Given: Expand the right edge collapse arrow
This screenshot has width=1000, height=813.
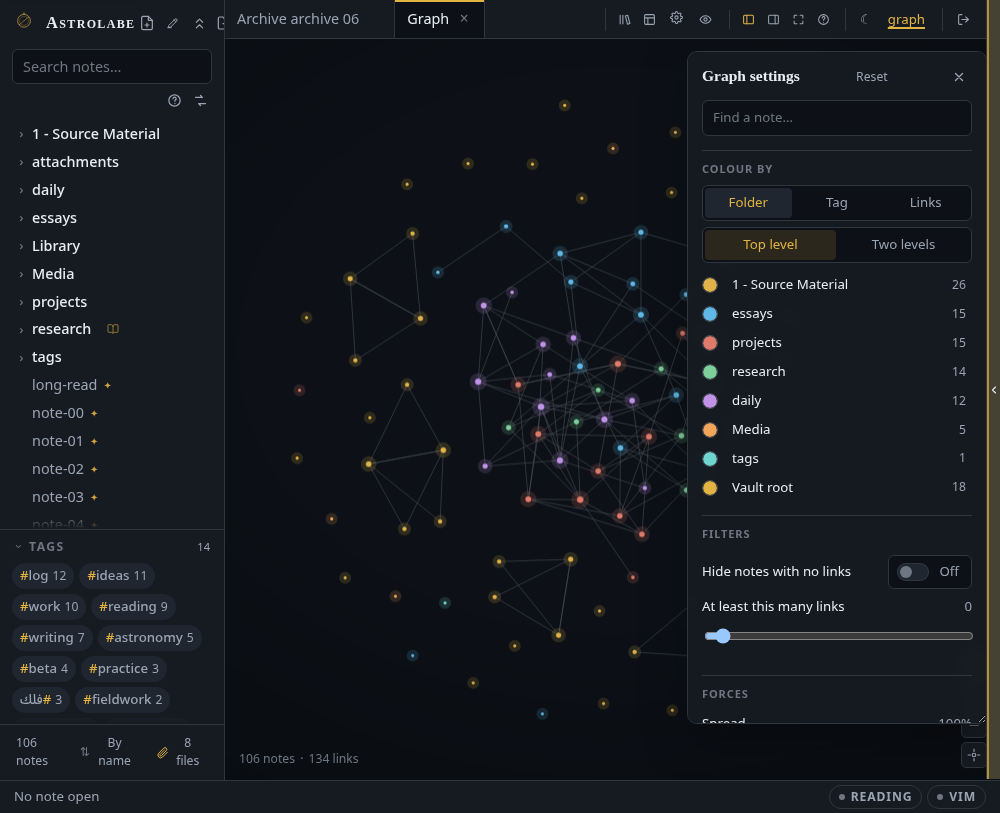Looking at the screenshot, I should coord(994,390).
